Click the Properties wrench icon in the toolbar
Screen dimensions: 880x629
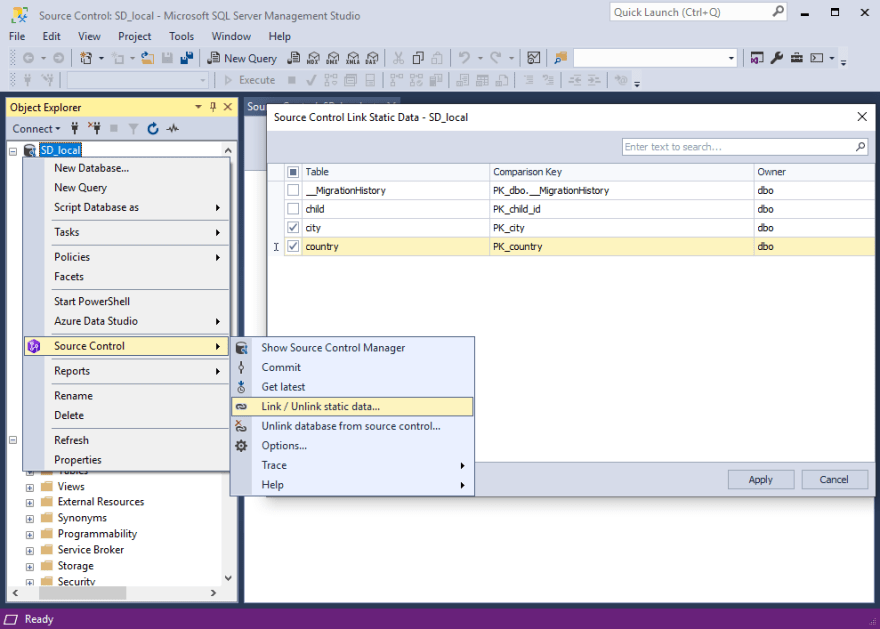point(777,58)
